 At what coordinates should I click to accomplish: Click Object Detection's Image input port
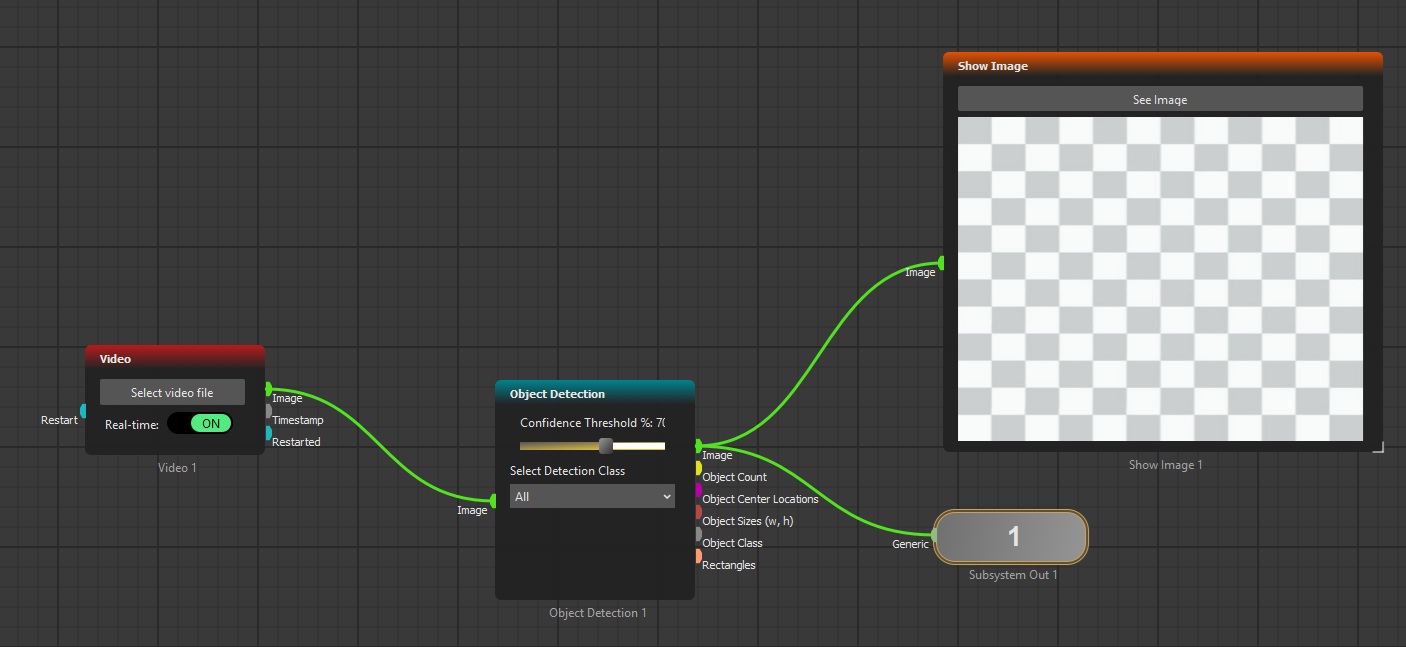point(493,501)
